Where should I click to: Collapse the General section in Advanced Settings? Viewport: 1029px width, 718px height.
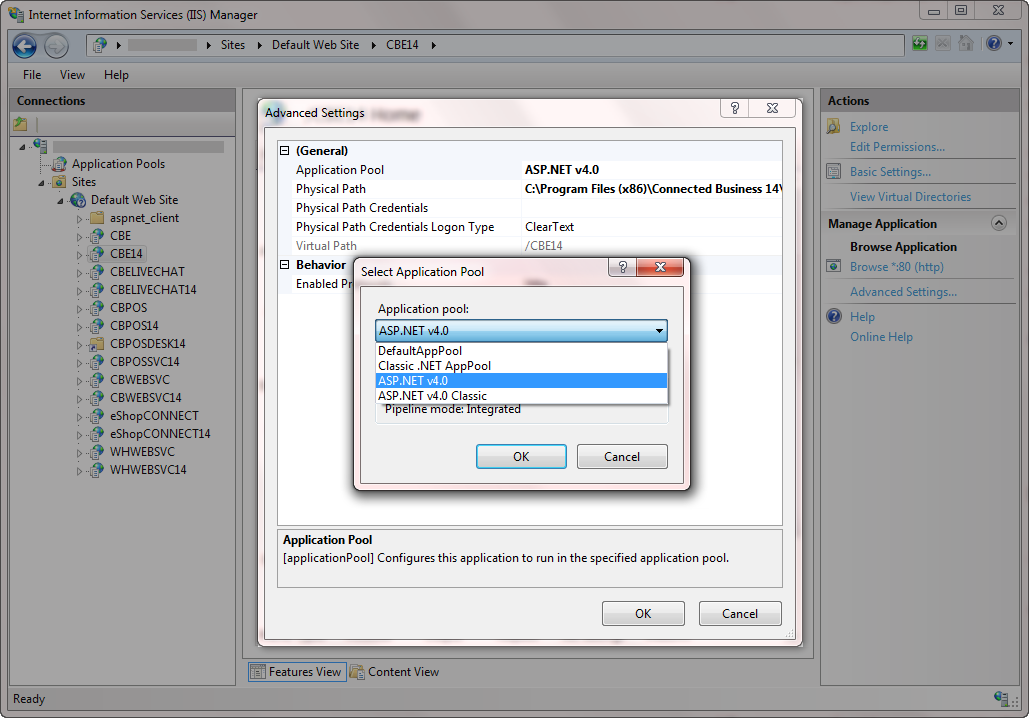click(285, 151)
